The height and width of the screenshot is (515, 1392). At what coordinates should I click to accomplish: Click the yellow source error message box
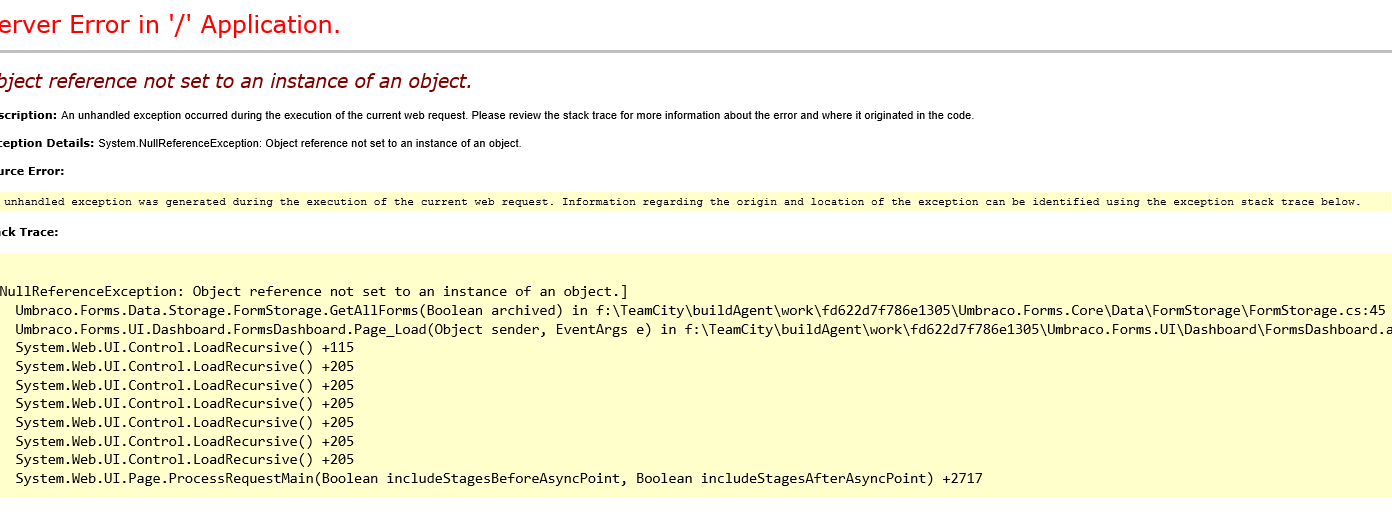point(696,202)
